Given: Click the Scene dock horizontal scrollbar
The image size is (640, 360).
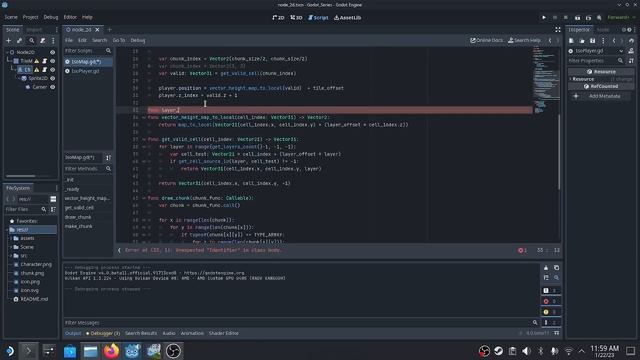Looking at the screenshot, I should point(20,176).
